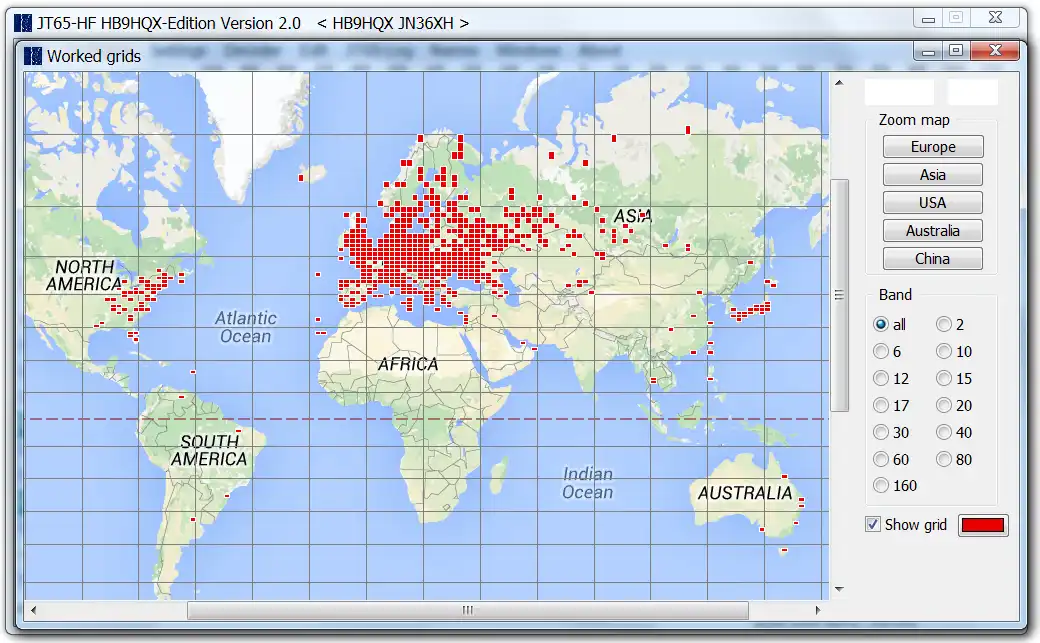Click the AUSTRALIA label on the map
Image resolution: width=1040 pixels, height=643 pixels.
pyautogui.click(x=745, y=493)
